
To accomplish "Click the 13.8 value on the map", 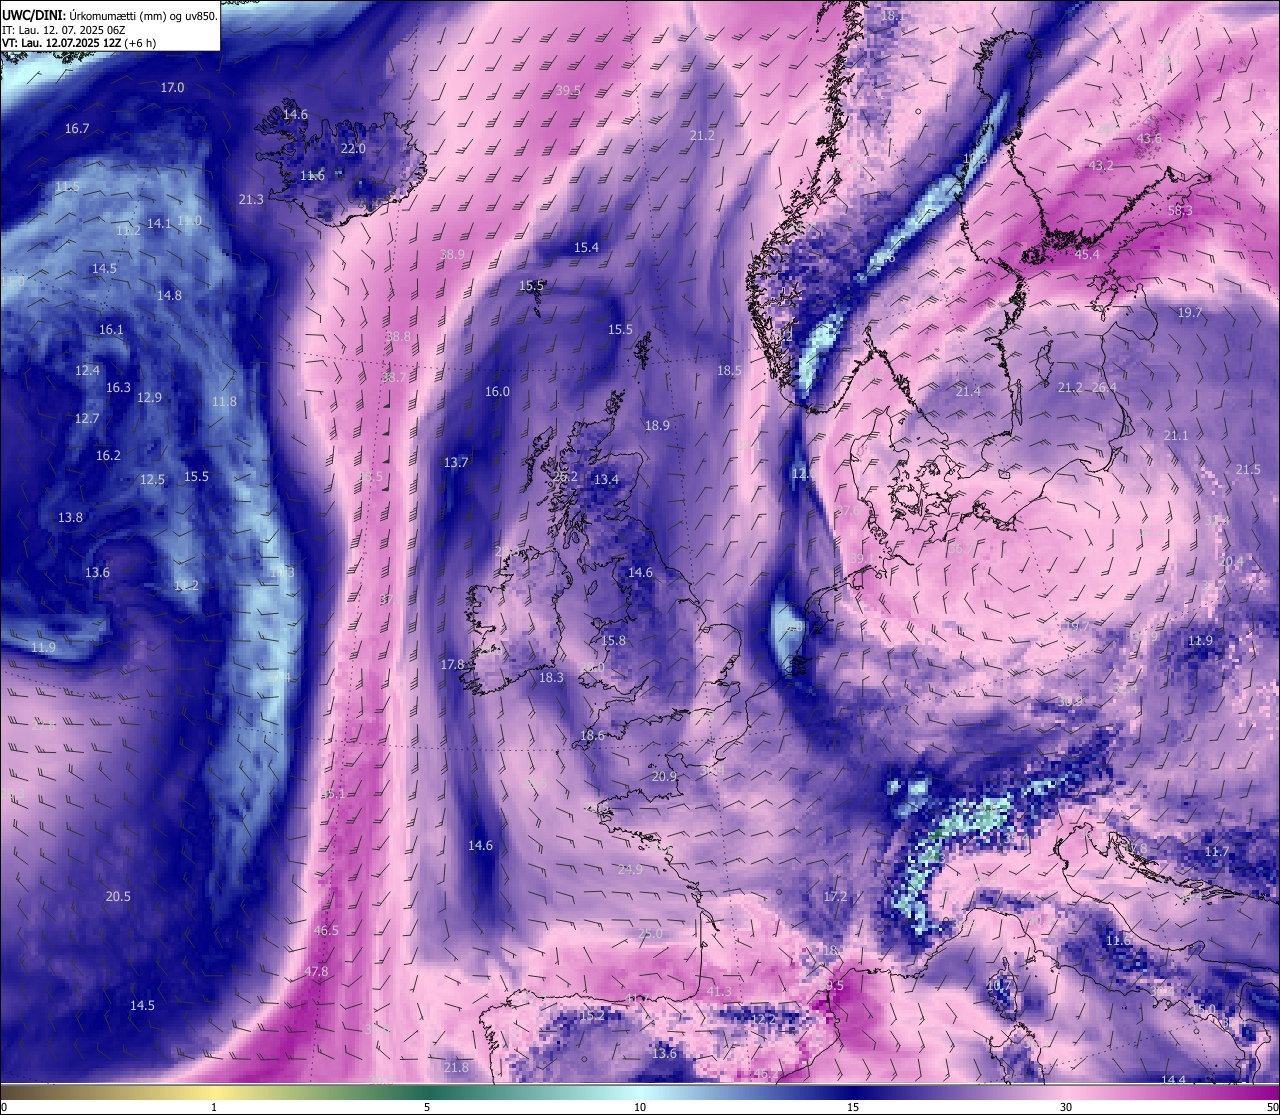I will pyautogui.click(x=70, y=518).
